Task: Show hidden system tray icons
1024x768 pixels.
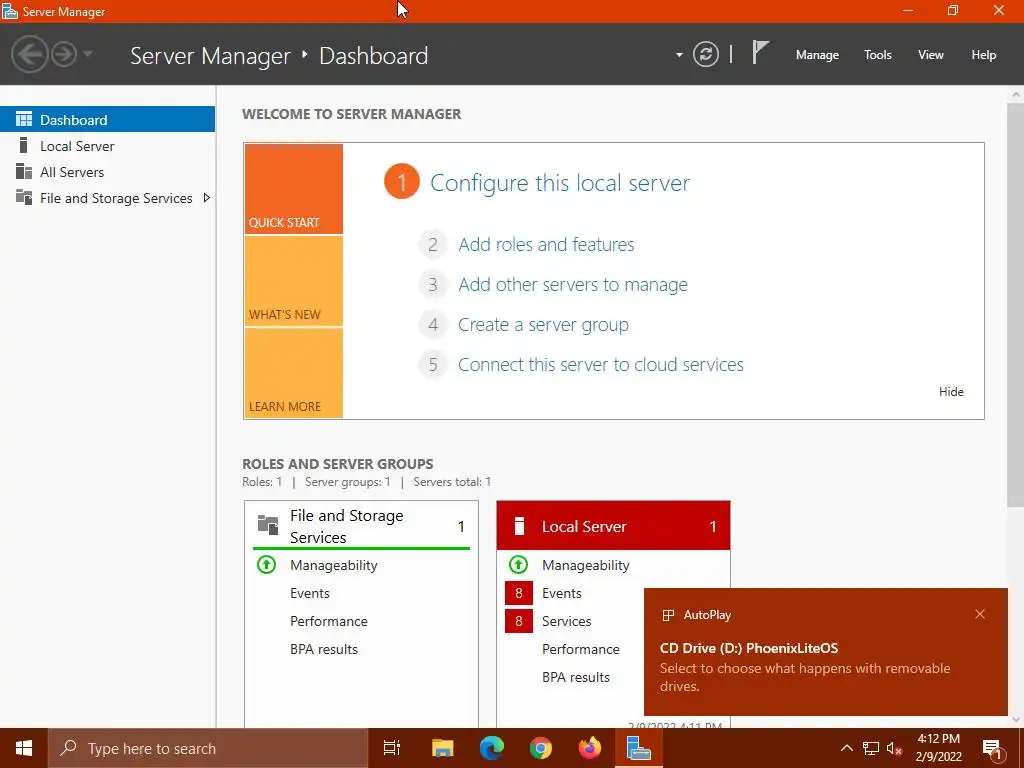Action: click(846, 748)
